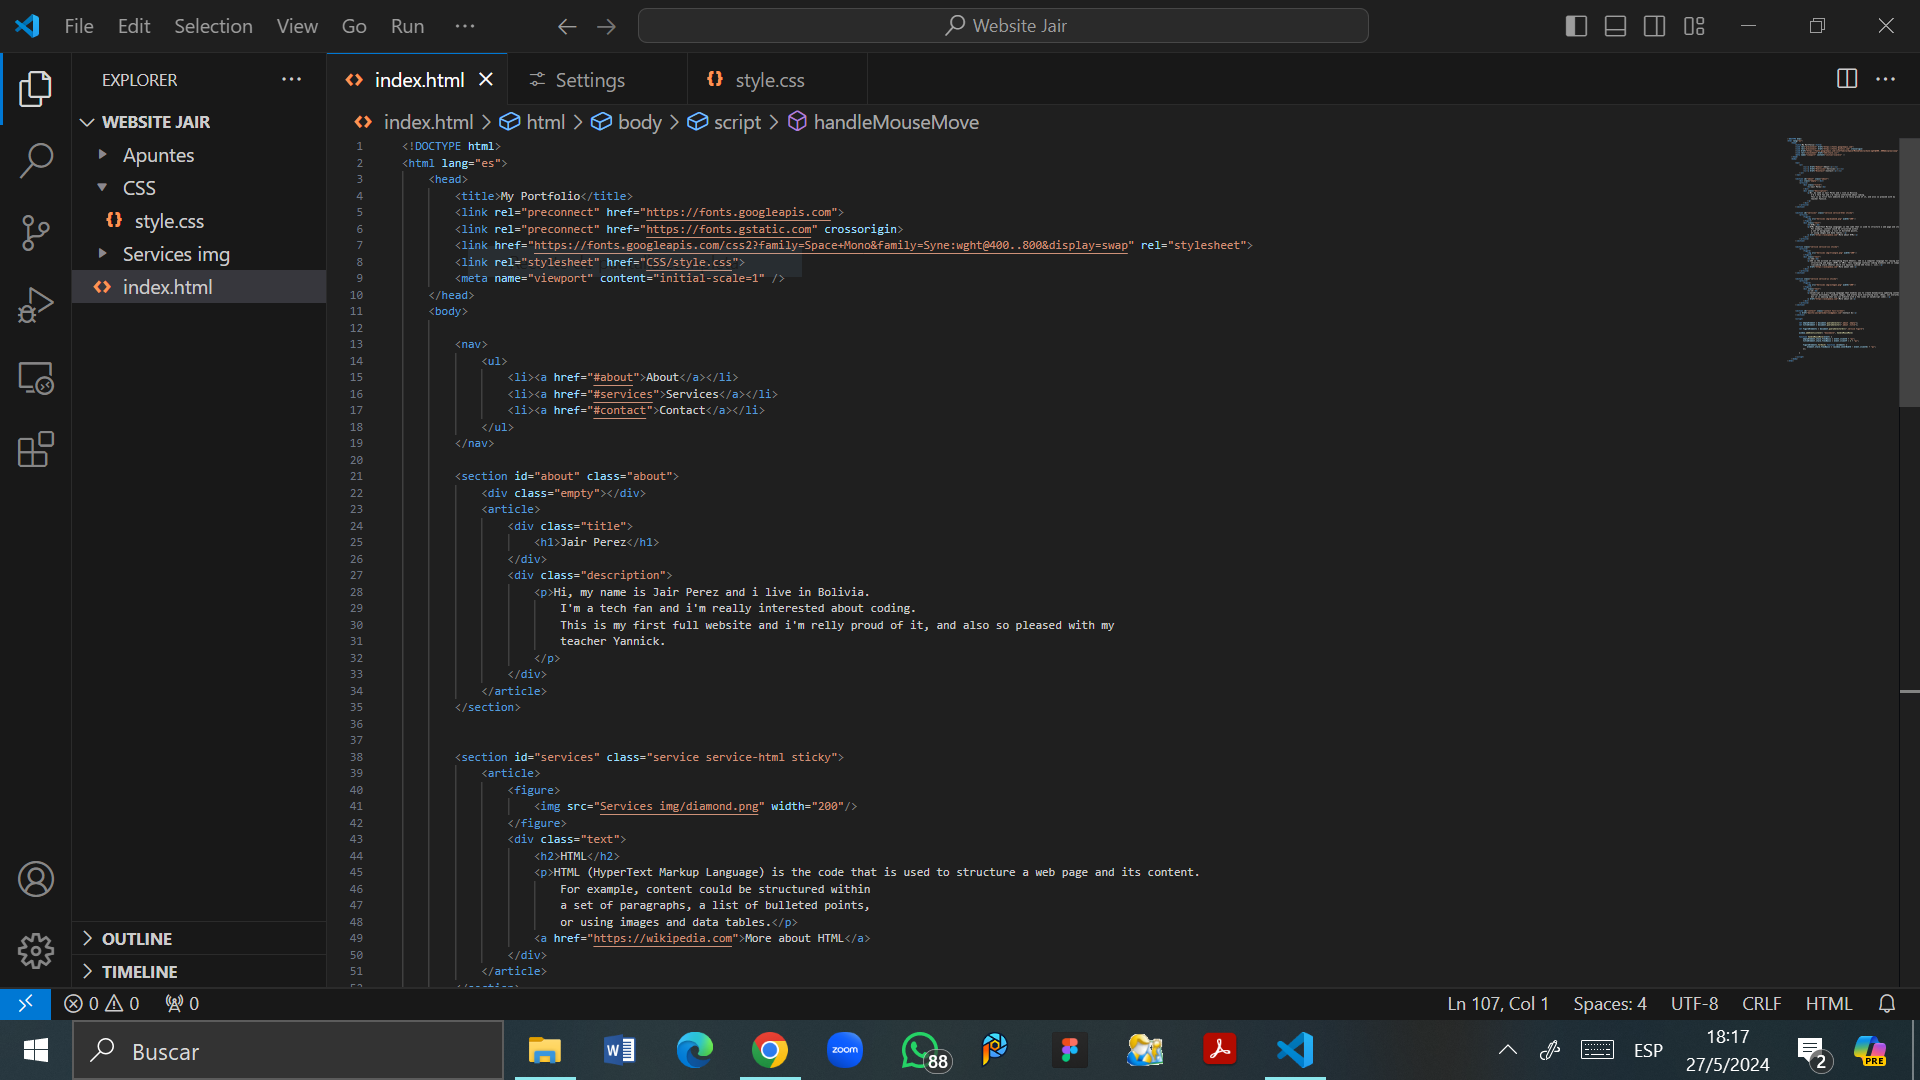This screenshot has width=1920, height=1080.
Task: Toggle the bottom panel visibility
Action: point(1615,26)
